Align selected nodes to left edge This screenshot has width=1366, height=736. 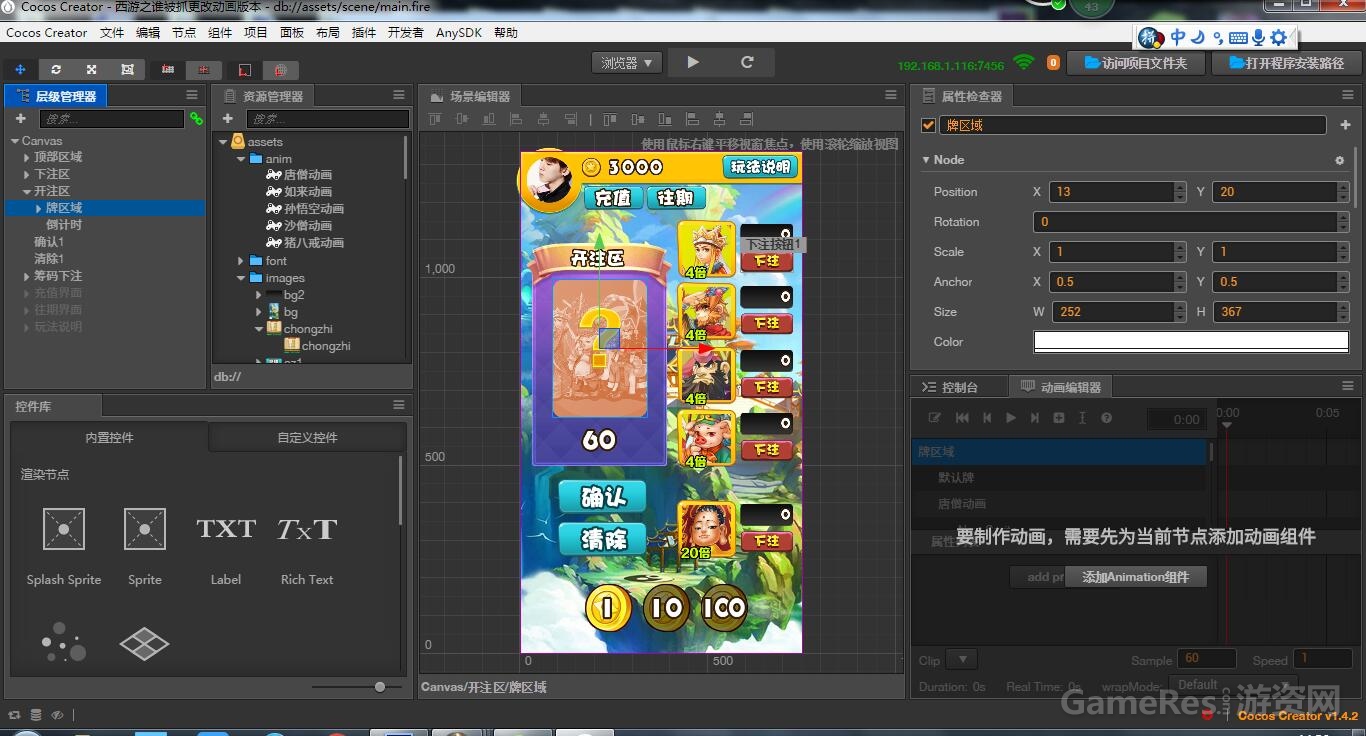516,119
